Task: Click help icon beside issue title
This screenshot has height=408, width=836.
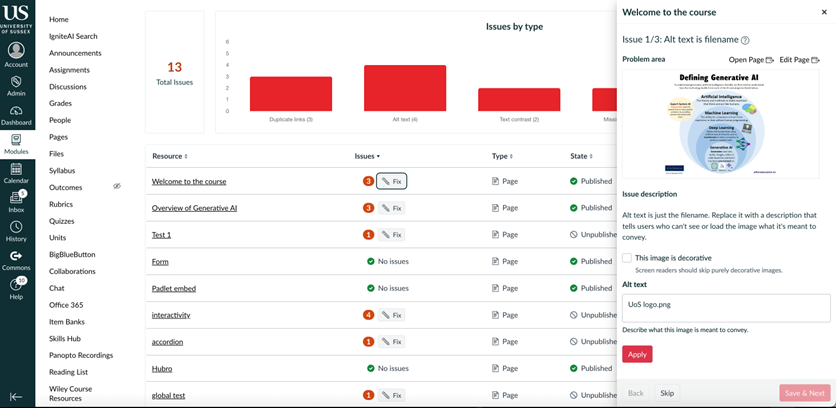Action: click(745, 40)
